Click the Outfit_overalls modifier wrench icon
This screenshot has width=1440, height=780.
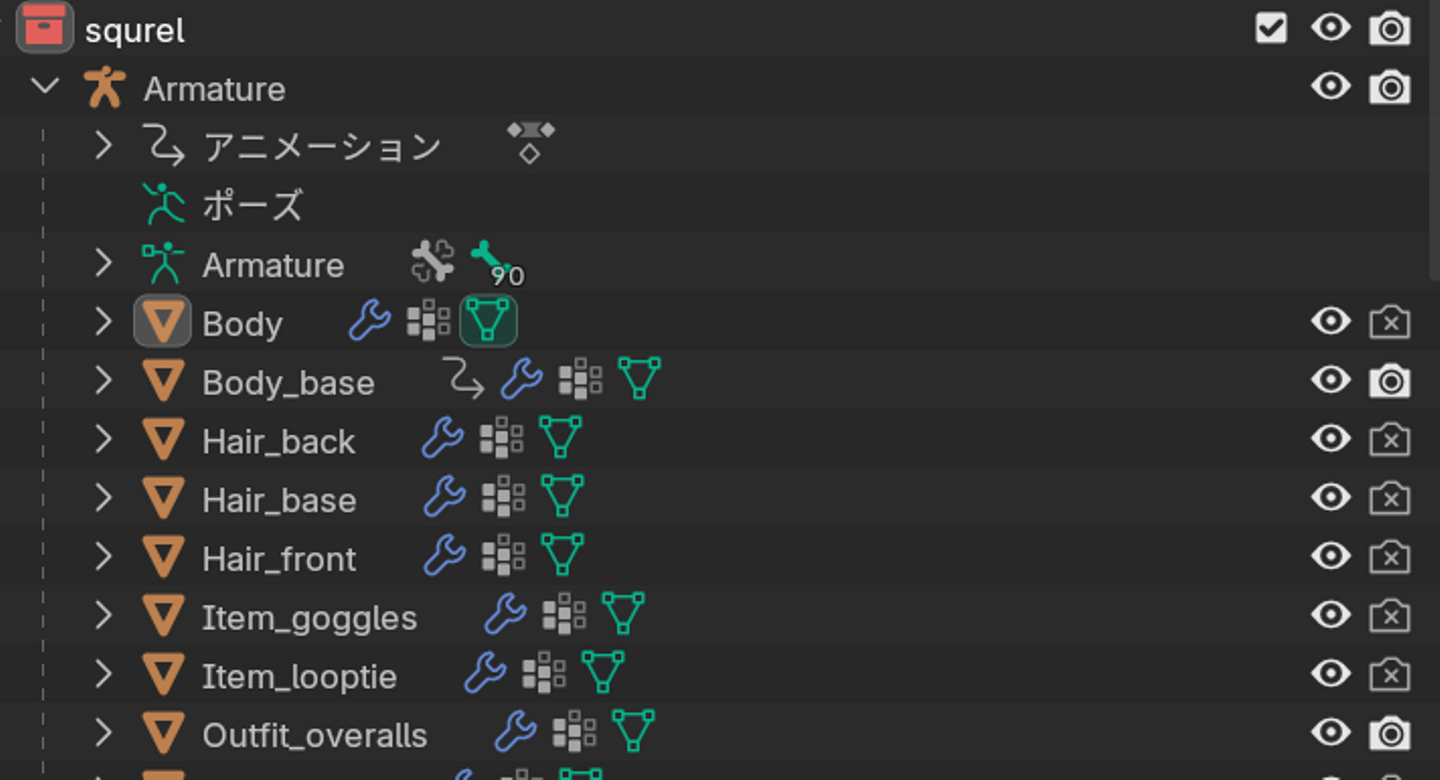pos(516,732)
